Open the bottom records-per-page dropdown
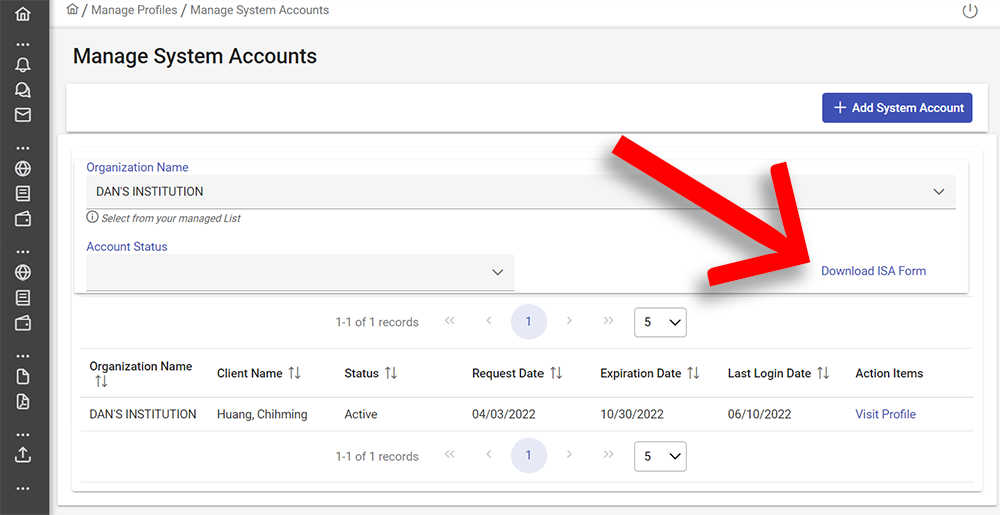Image resolution: width=1000 pixels, height=515 pixels. (x=660, y=456)
